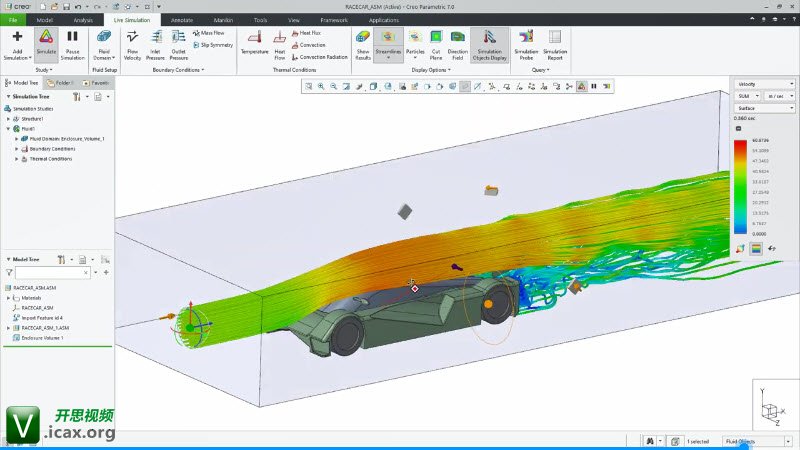Expand the Boundary Conditions tree node

tap(17, 149)
